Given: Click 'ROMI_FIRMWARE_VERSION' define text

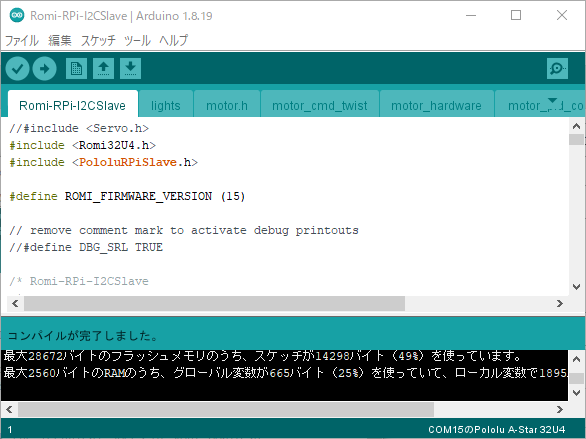Looking at the screenshot, I should click(x=138, y=196).
